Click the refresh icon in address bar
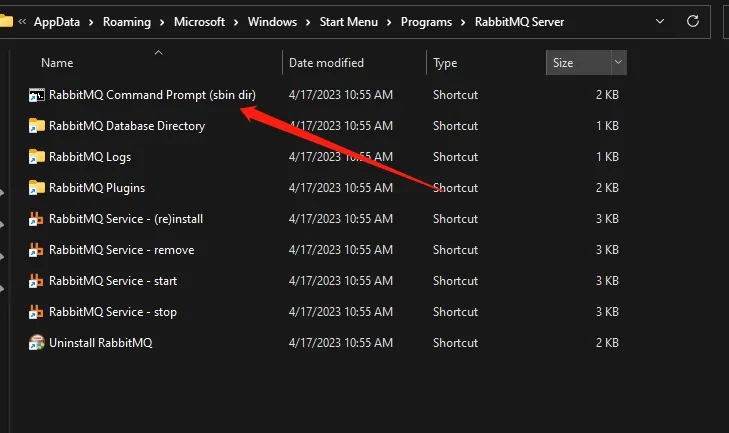Viewport: 729px width, 433px height. (693, 21)
